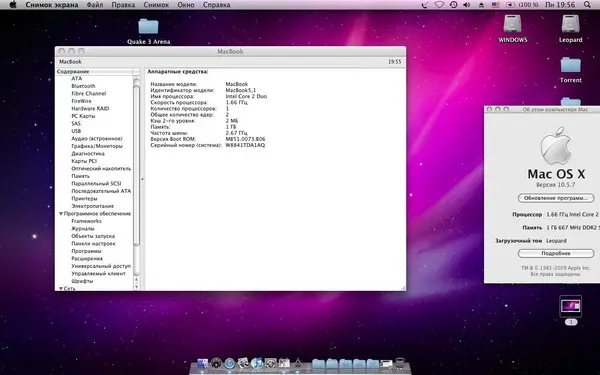This screenshot has height=375, width=600.
Task: Select Панели настроек entry
Action: (93, 243)
